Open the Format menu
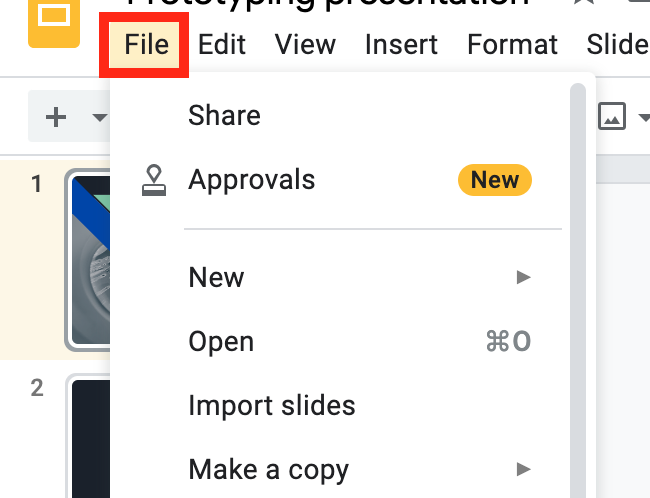Viewport: 650px width, 498px height. click(512, 45)
